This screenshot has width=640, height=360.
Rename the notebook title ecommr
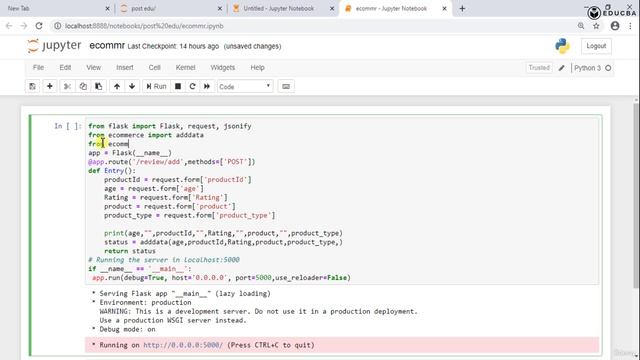[107, 46]
